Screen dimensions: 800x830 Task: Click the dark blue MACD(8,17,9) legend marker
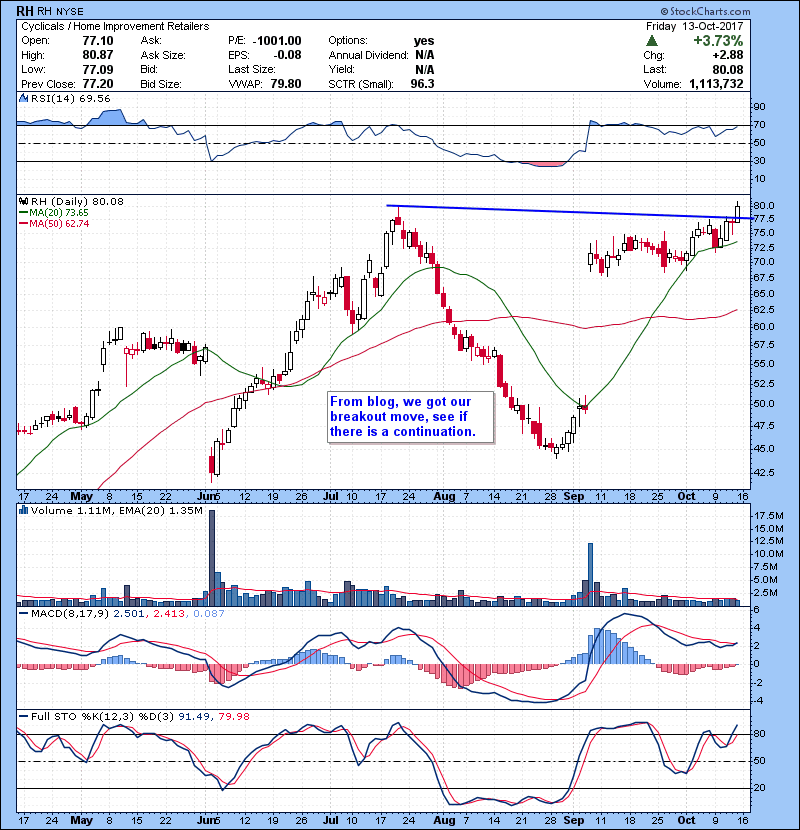[x=23, y=614]
